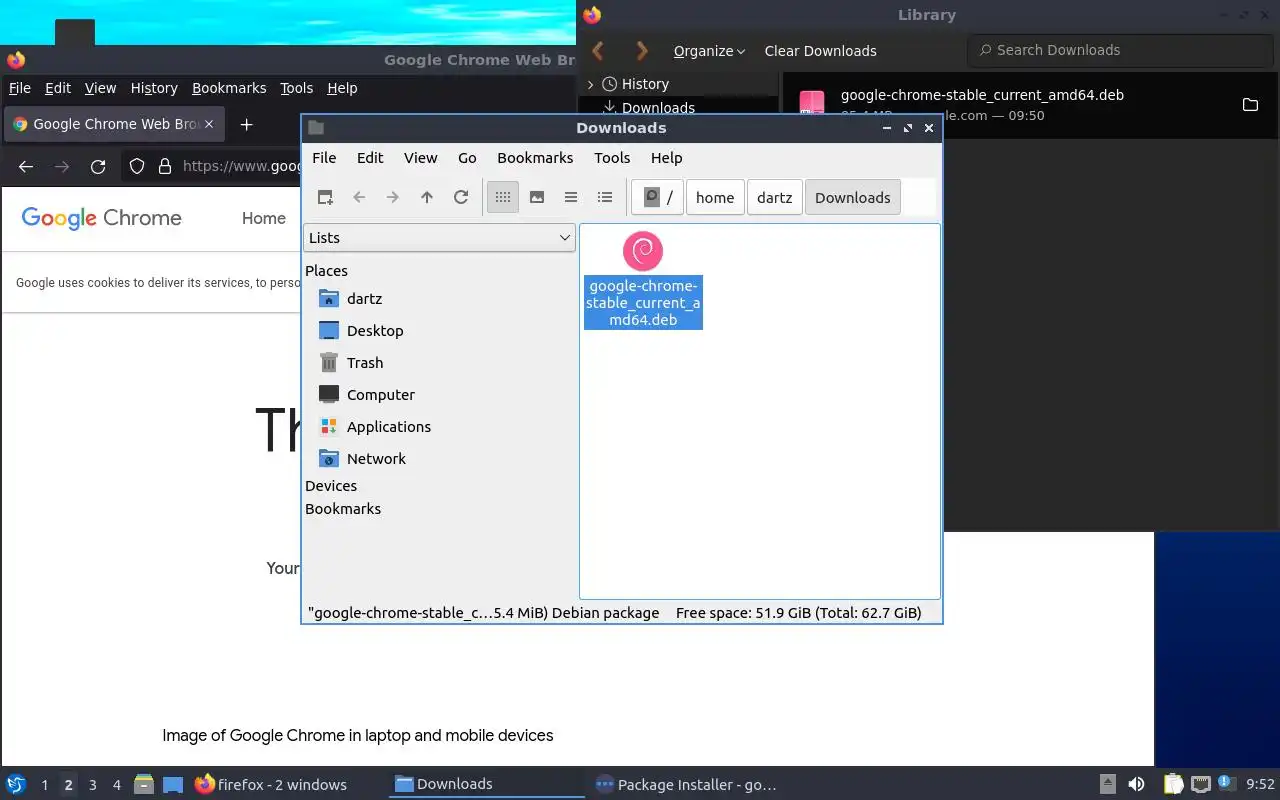Open a new Firefox tab
The height and width of the screenshot is (800, 1280).
pyautogui.click(x=246, y=124)
